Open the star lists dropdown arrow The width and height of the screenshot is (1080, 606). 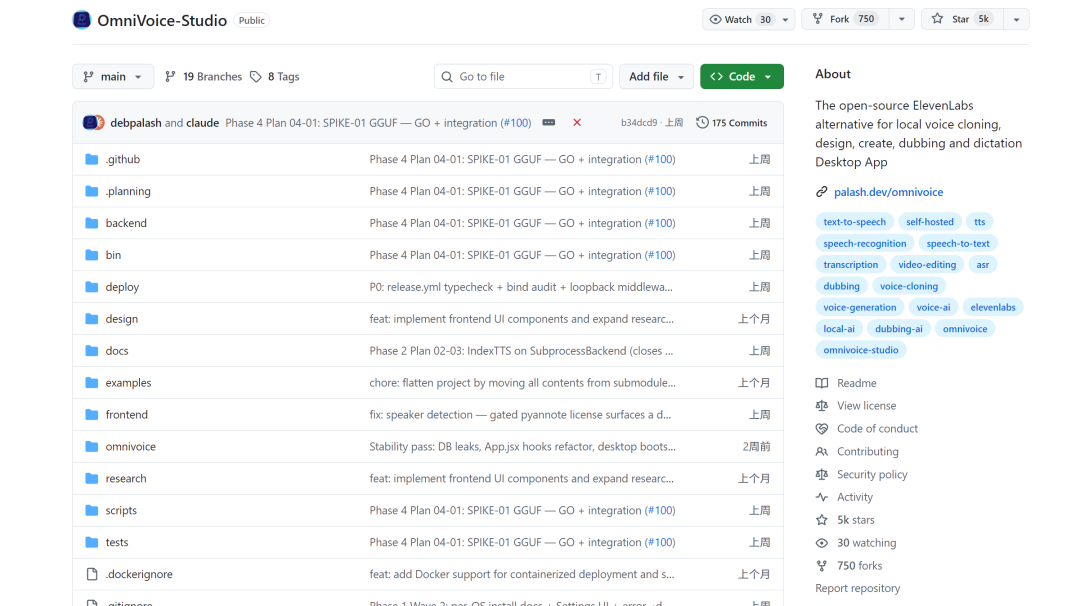tap(1017, 19)
